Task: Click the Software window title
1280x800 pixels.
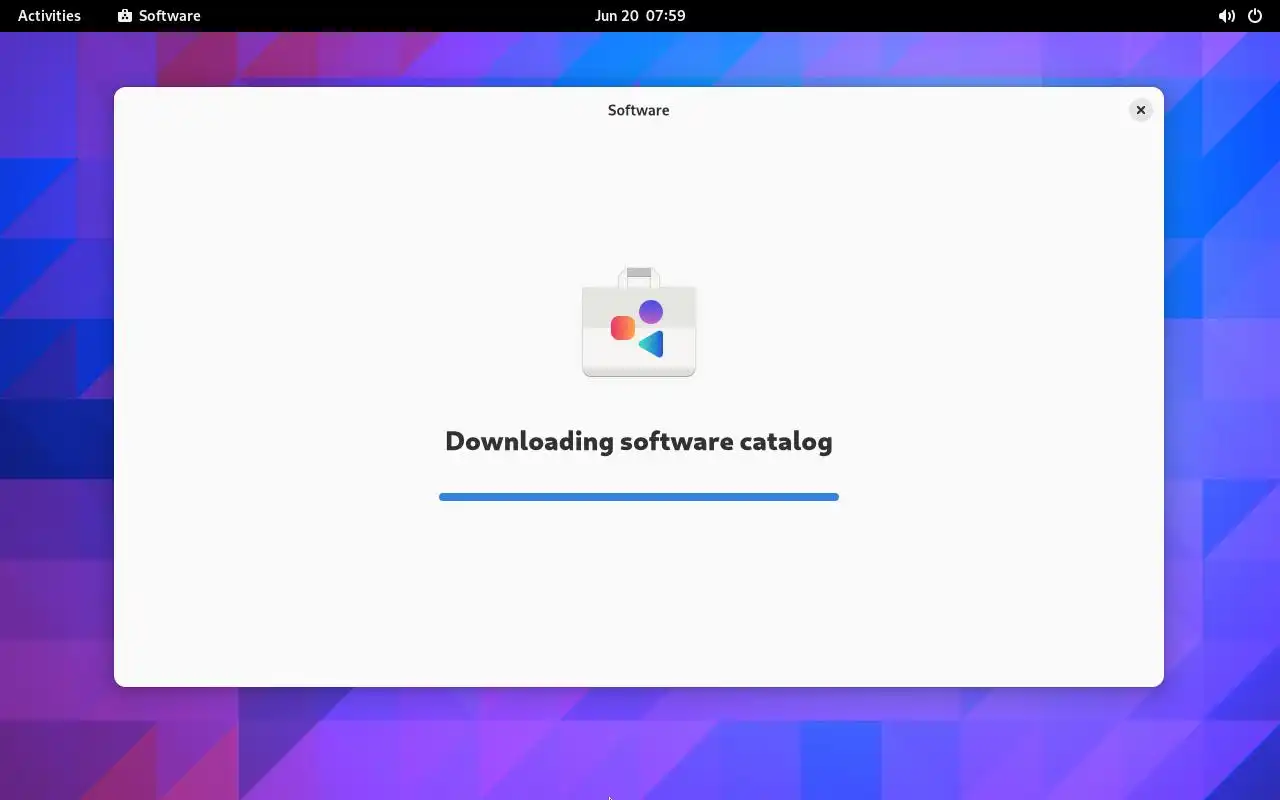Action: (x=638, y=110)
